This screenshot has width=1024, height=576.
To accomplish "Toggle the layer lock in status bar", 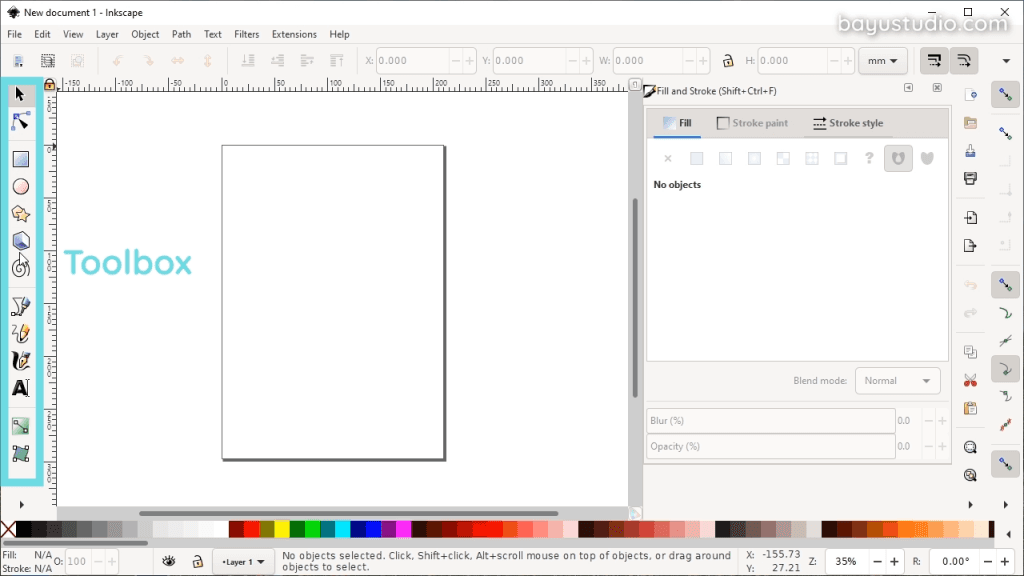I will point(197,562).
